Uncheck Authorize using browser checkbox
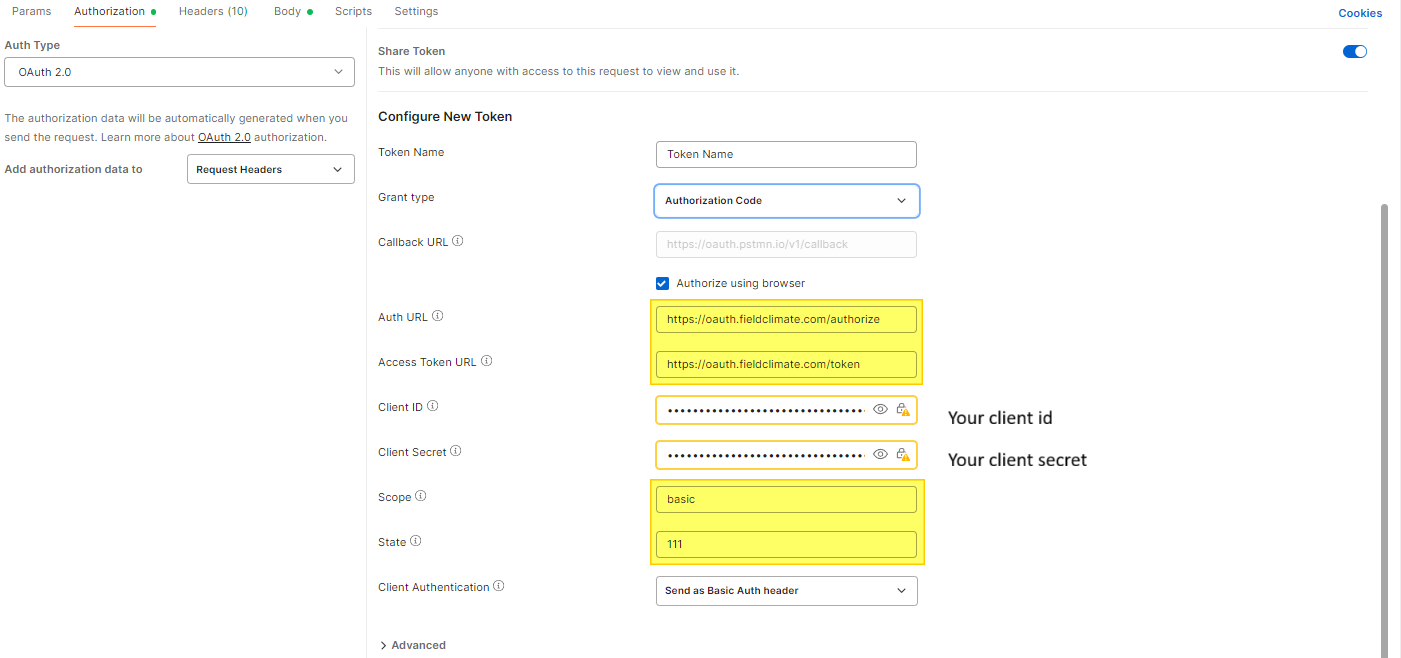The image size is (1401, 658). 662,283
